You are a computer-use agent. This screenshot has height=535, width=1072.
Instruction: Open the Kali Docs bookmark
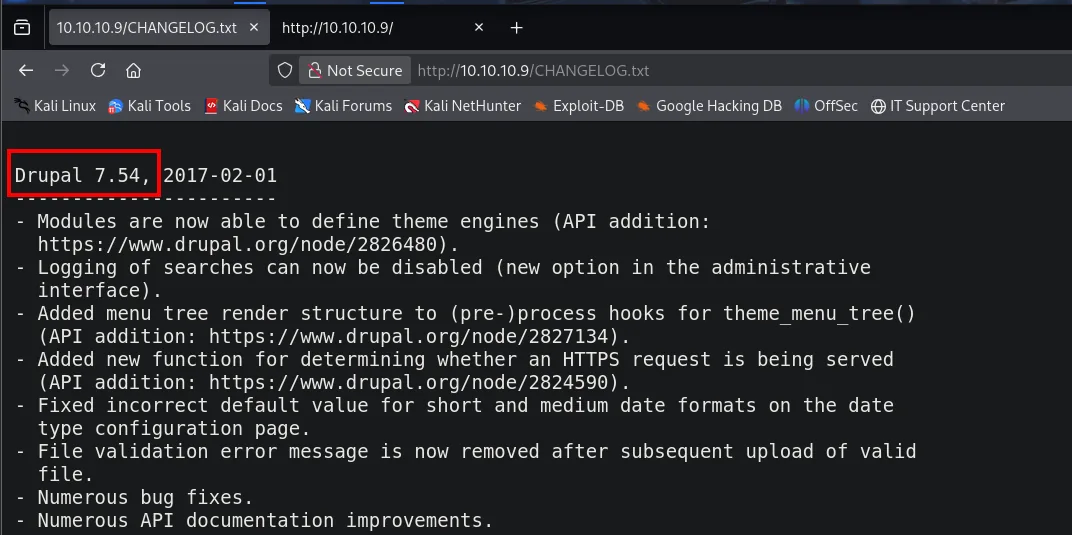[243, 106]
